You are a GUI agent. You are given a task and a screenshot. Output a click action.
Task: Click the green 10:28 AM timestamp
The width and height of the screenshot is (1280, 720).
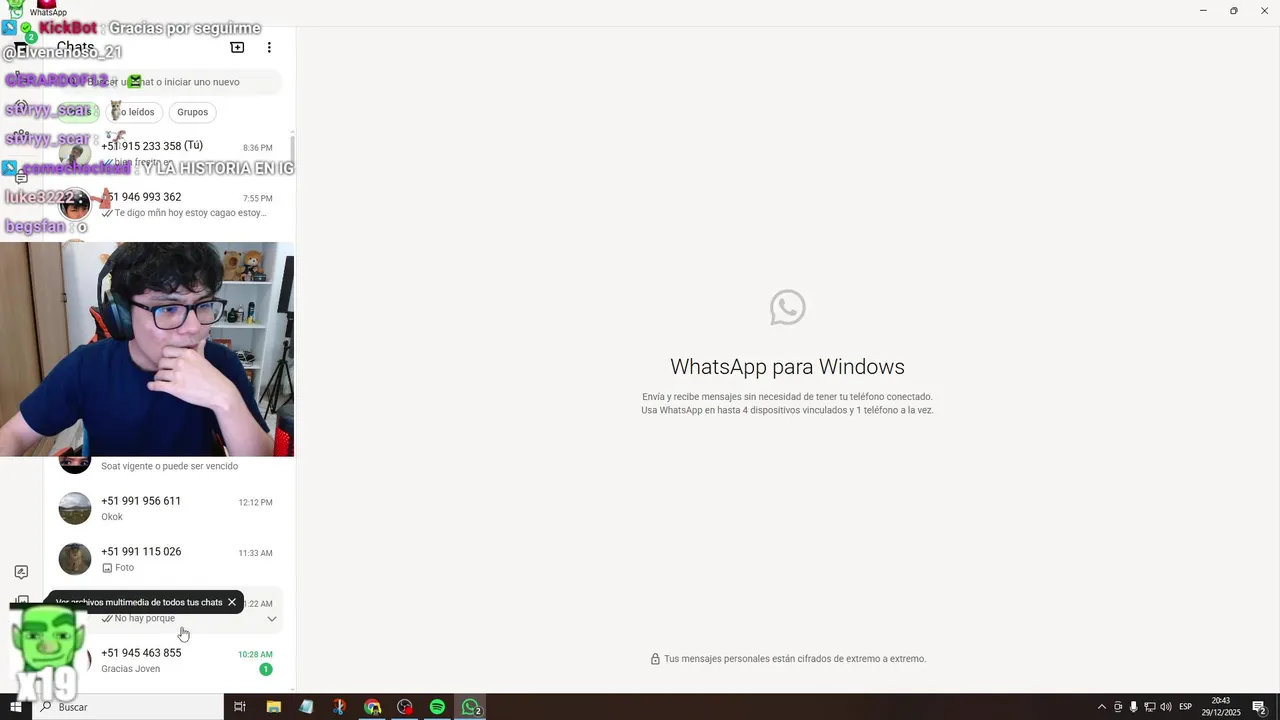click(x=255, y=654)
